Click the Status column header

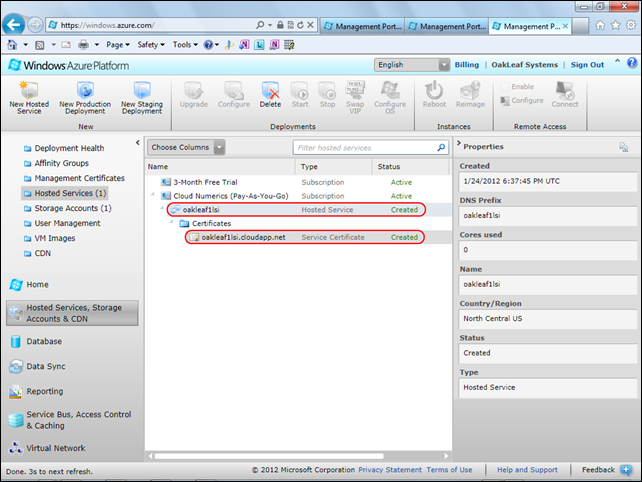(x=410, y=167)
